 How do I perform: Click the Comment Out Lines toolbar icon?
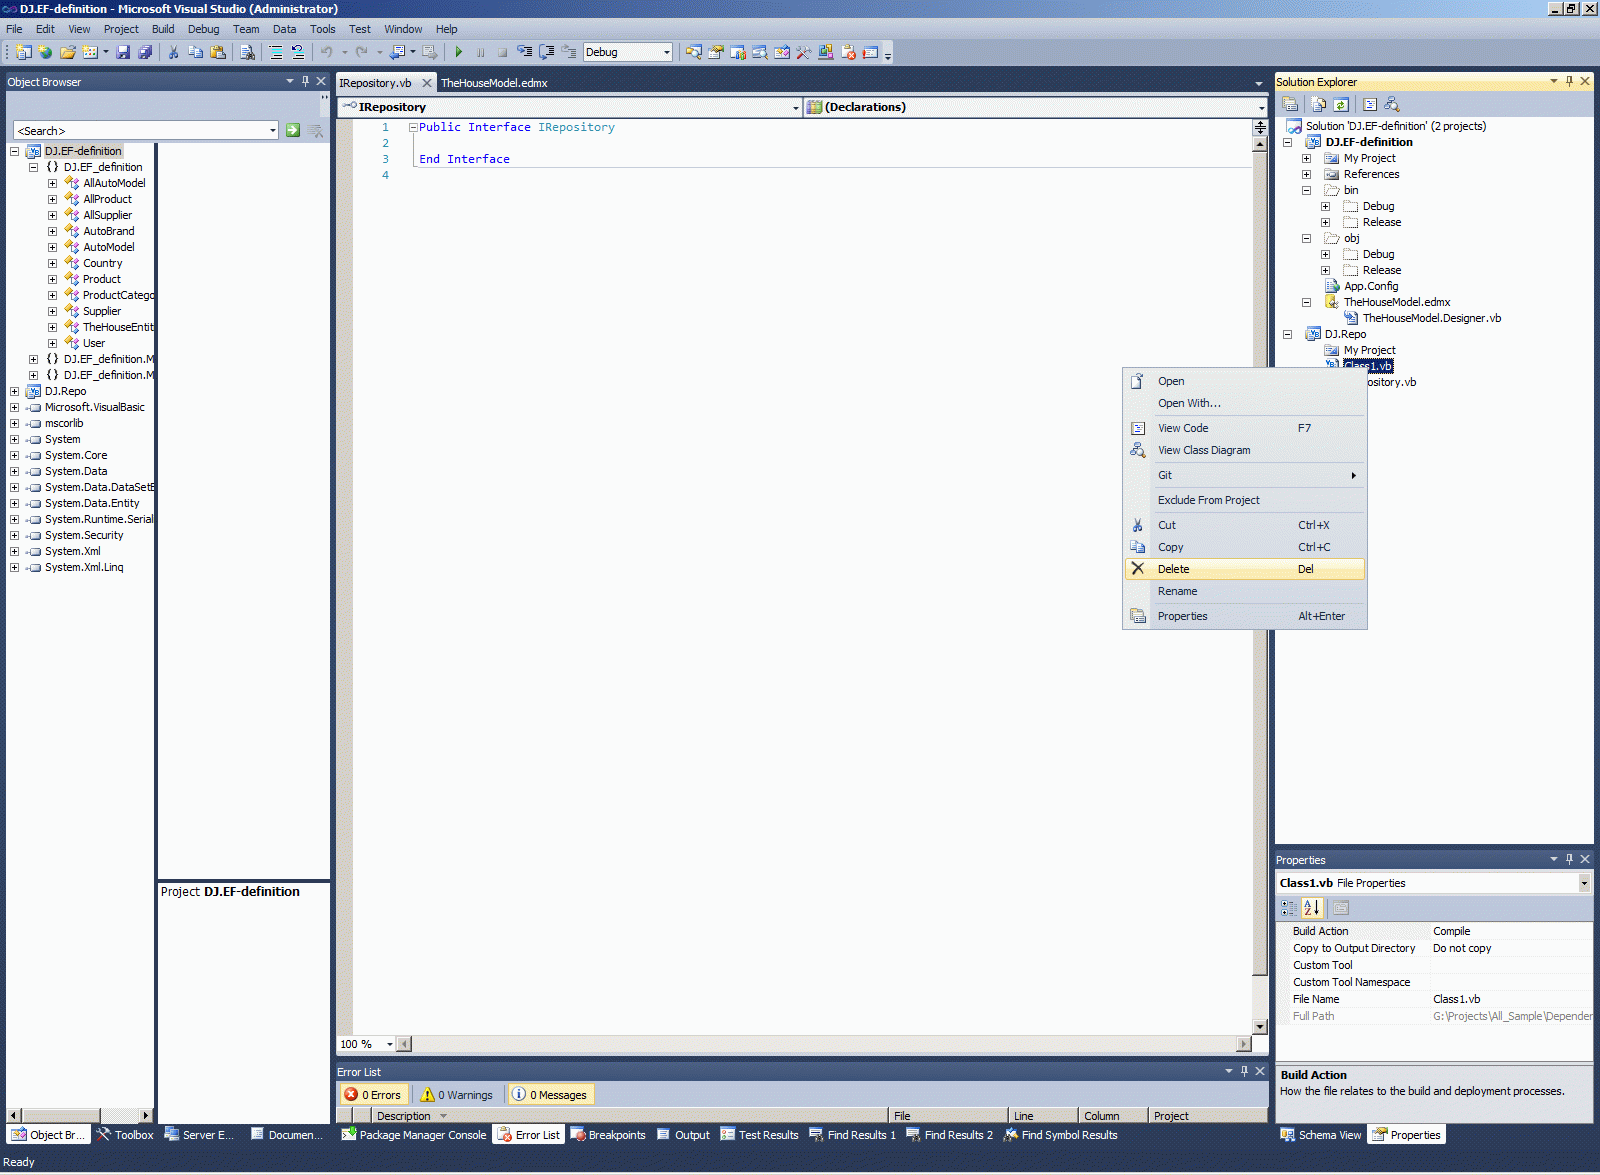click(x=276, y=52)
